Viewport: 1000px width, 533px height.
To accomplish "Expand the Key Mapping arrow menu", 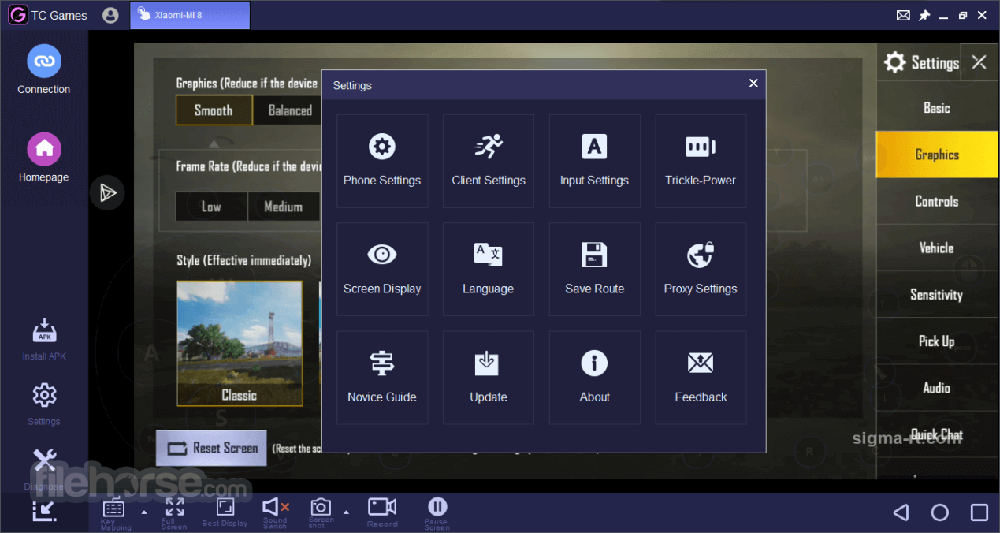I will 143,511.
